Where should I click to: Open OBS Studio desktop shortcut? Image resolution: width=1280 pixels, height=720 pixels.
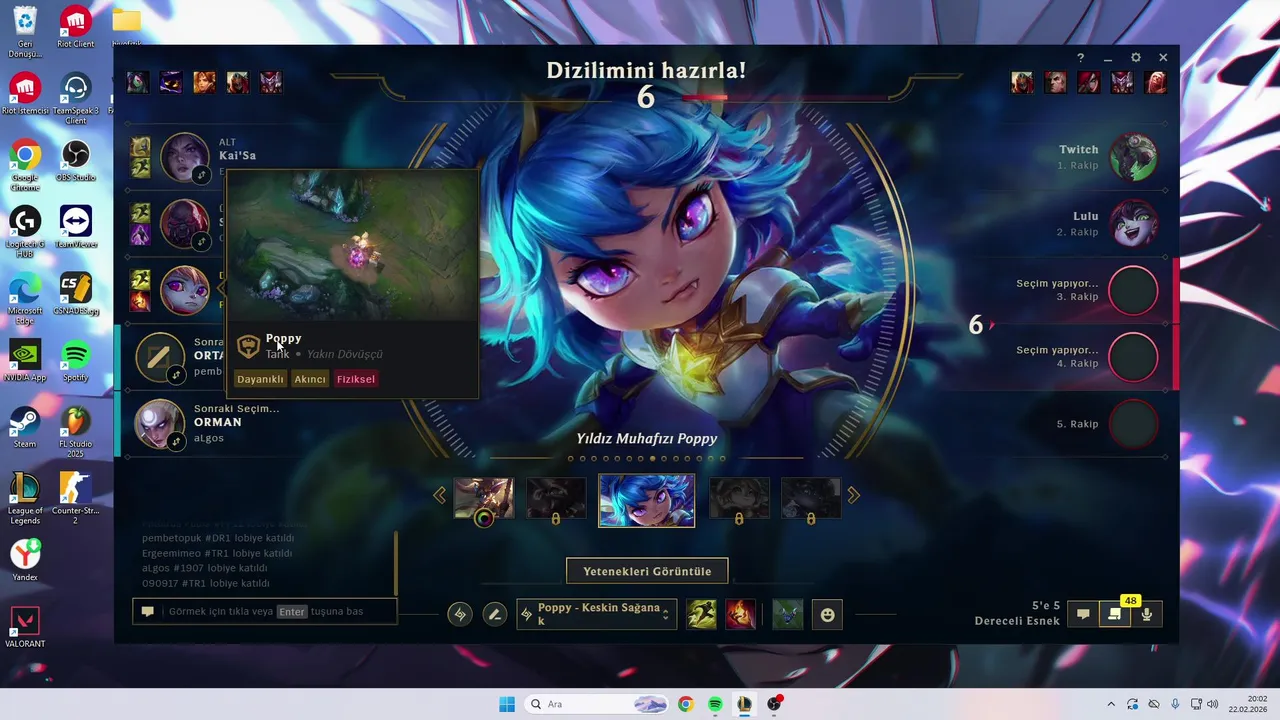tap(76, 160)
